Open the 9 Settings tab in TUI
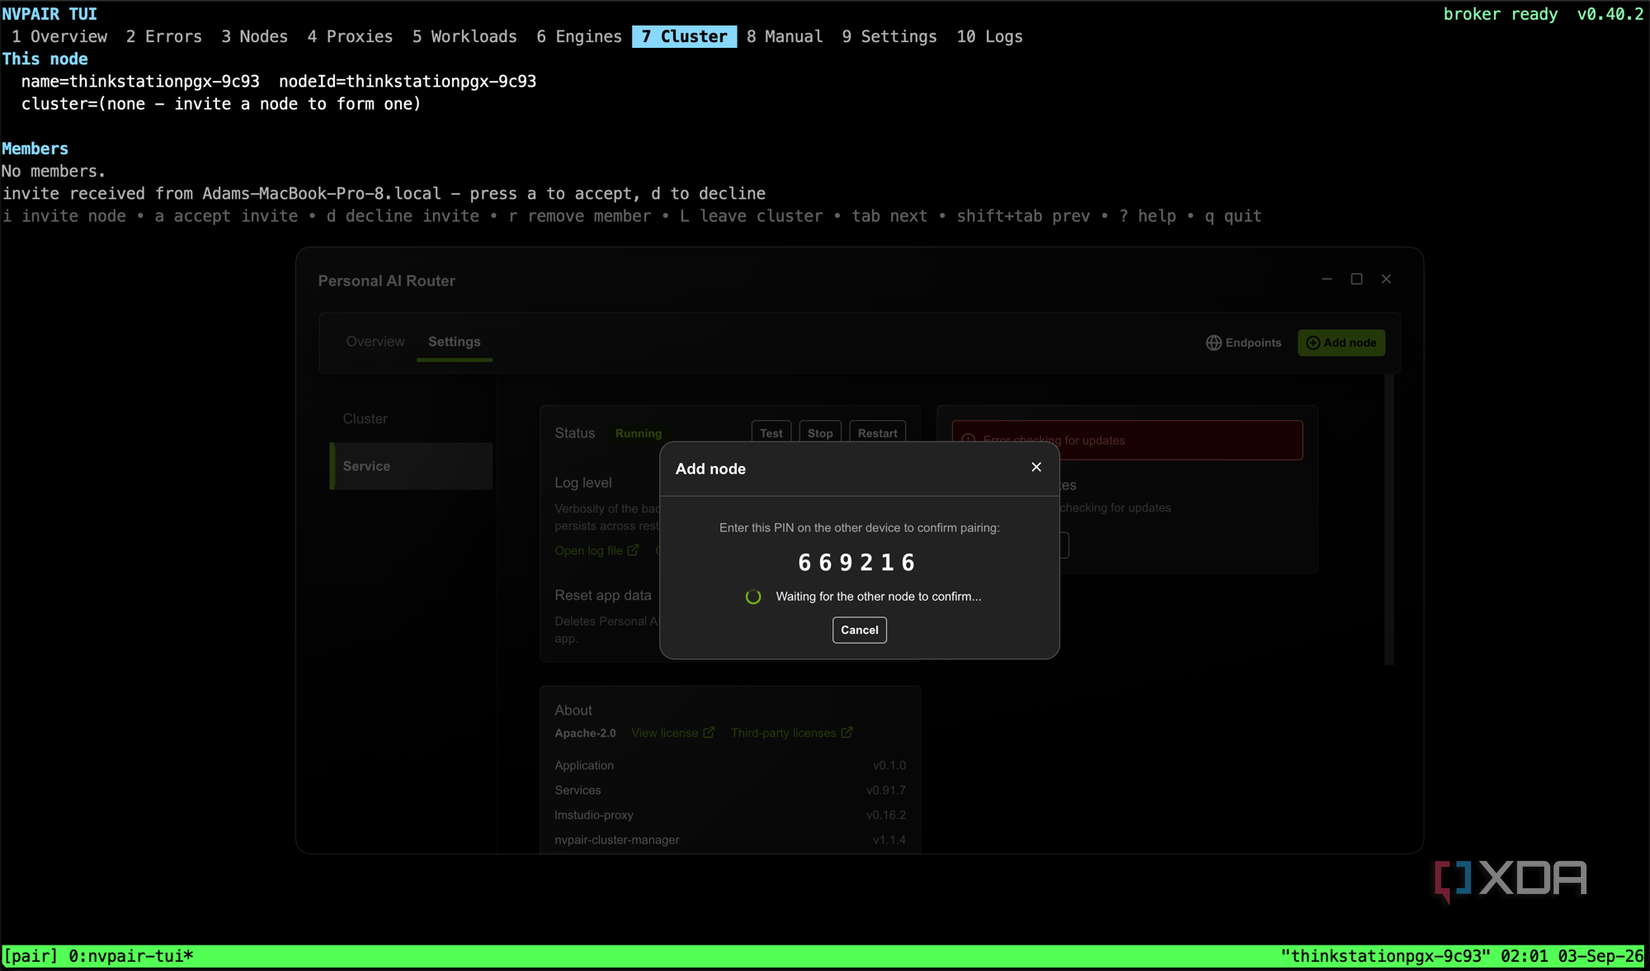 [x=889, y=37]
